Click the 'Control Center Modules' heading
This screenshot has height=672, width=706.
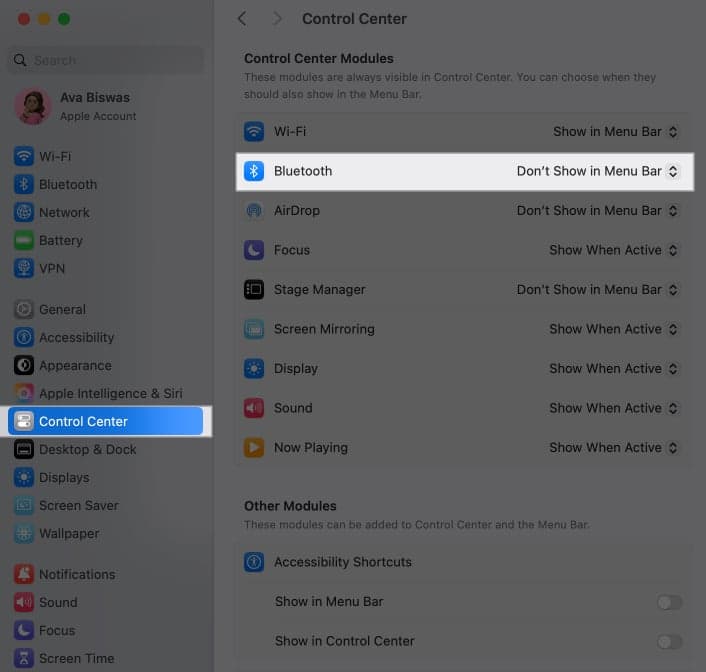[319, 59]
